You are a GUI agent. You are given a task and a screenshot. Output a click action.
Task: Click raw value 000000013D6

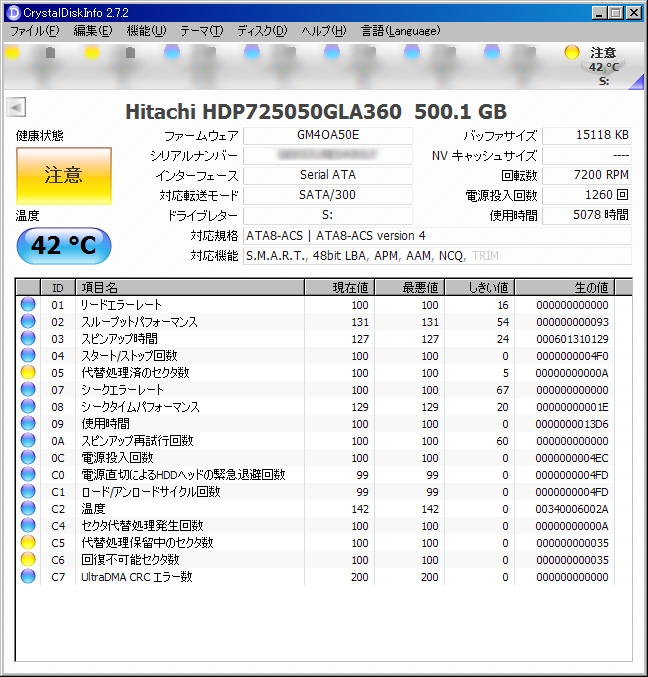[572, 424]
